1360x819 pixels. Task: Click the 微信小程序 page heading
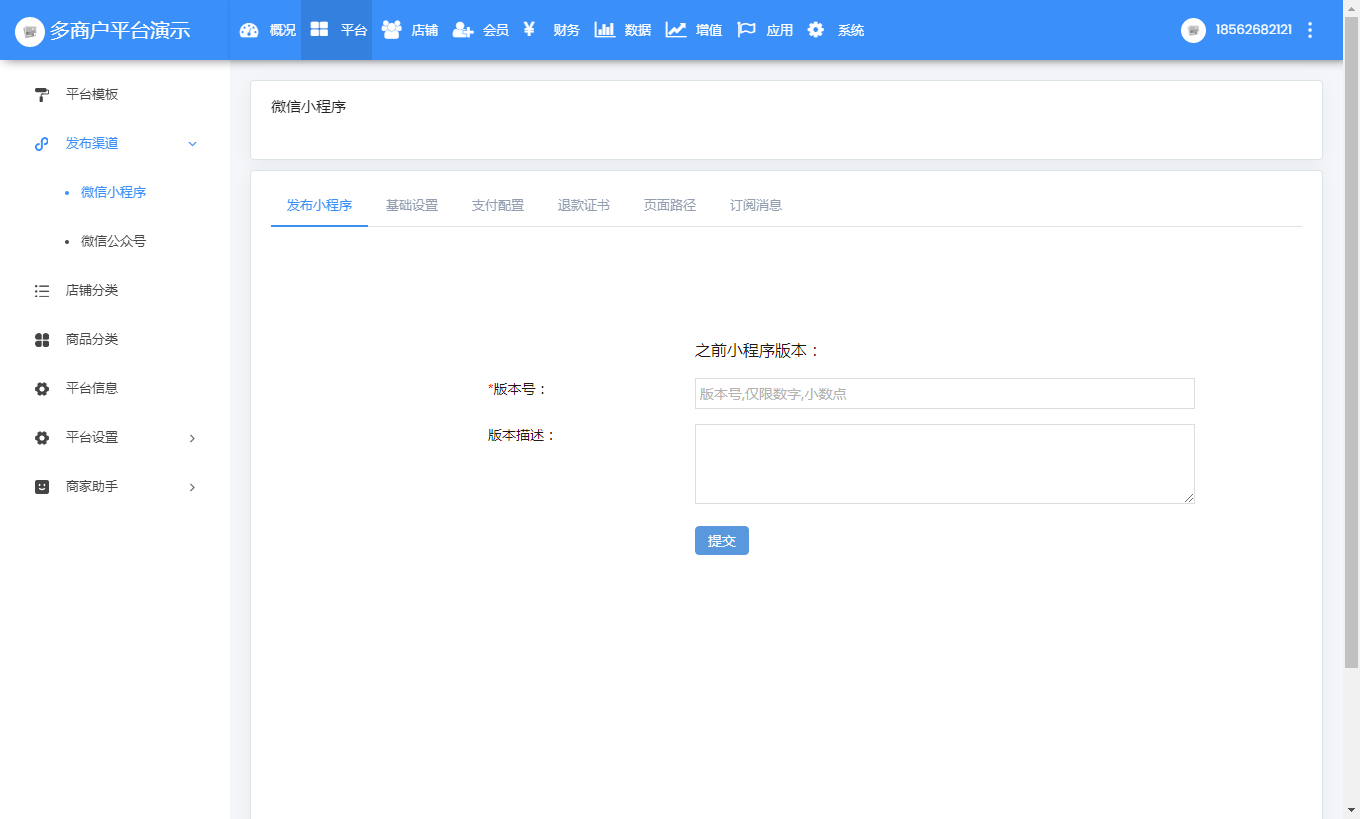pyautogui.click(x=309, y=106)
